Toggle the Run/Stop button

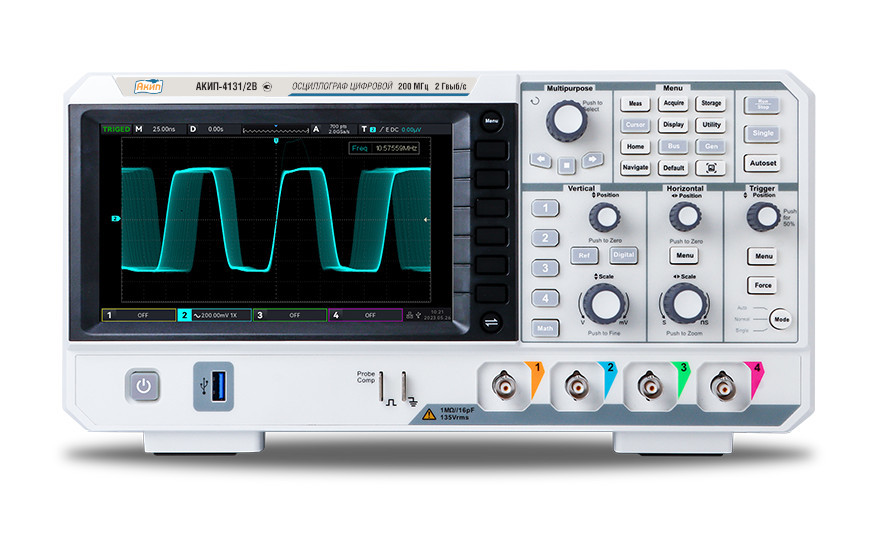(762, 103)
